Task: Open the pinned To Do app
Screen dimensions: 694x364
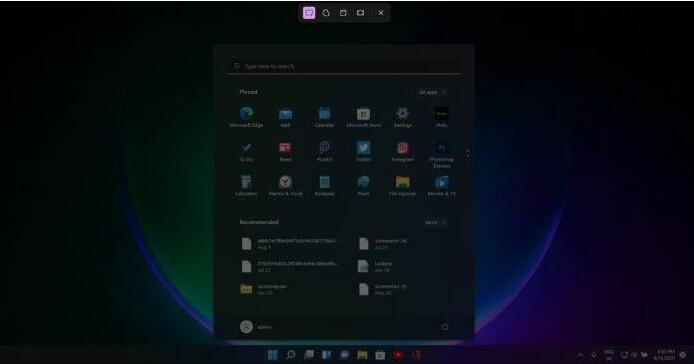Action: 246,152
